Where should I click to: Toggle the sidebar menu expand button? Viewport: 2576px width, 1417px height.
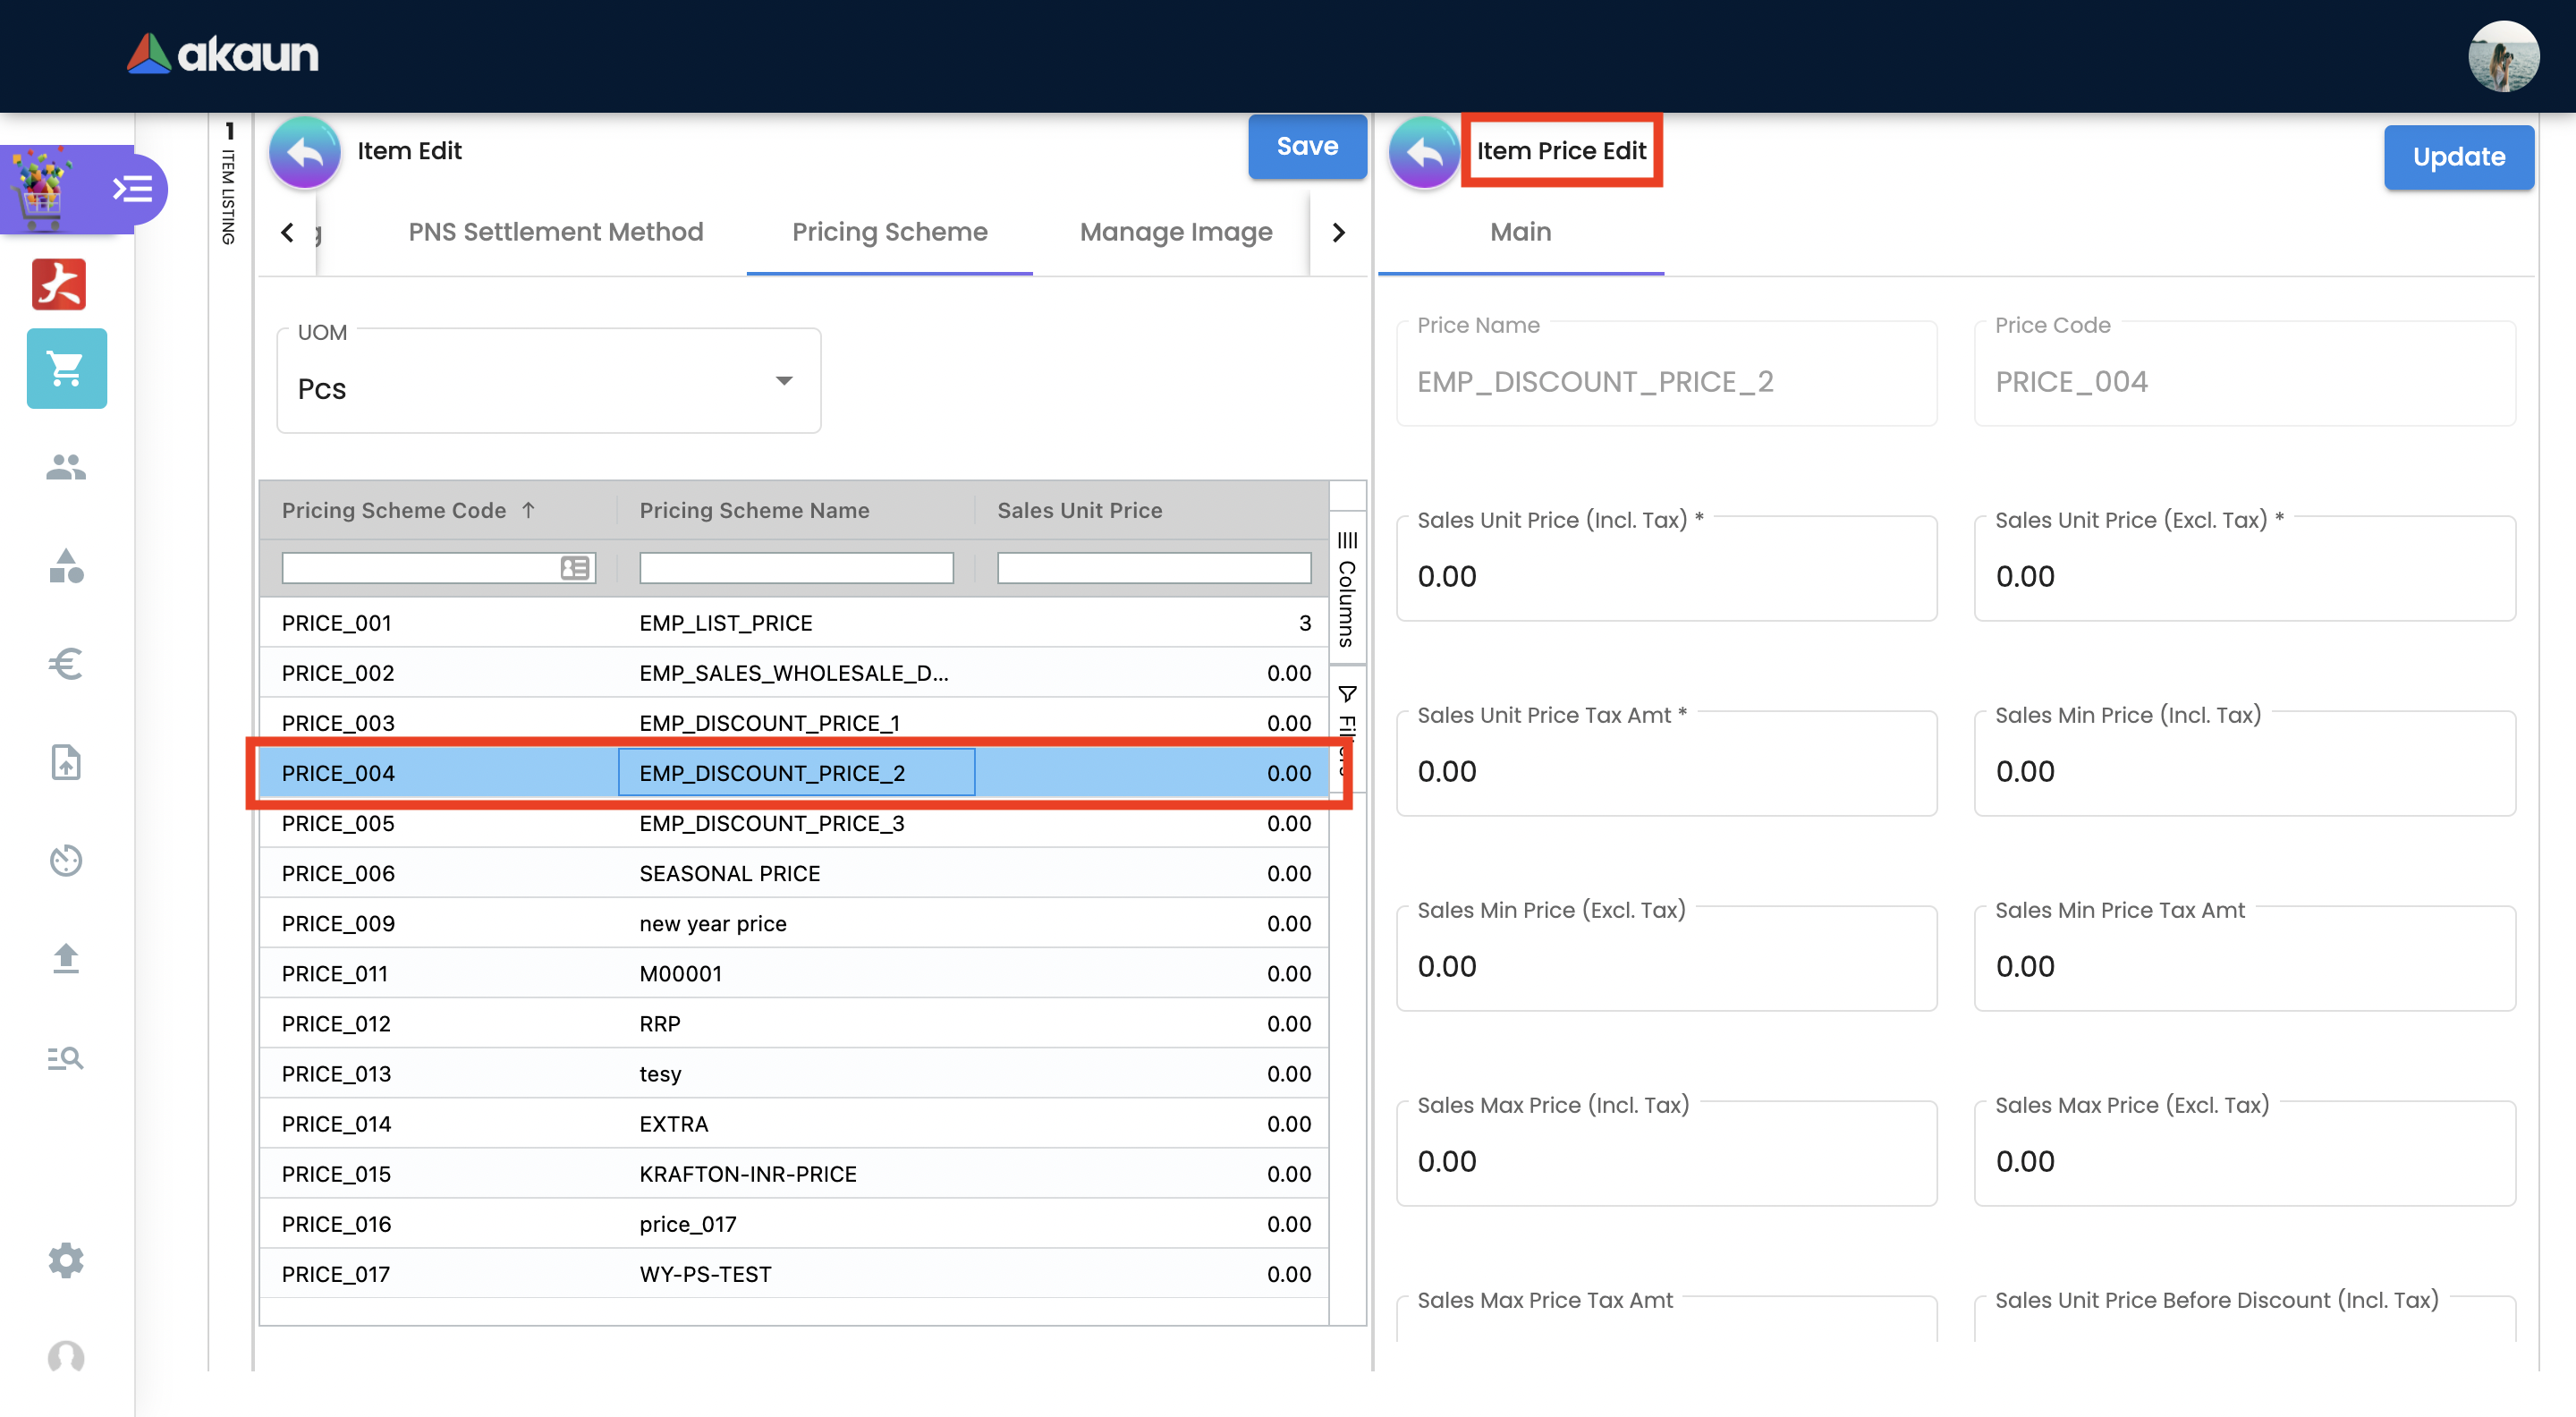click(132, 189)
